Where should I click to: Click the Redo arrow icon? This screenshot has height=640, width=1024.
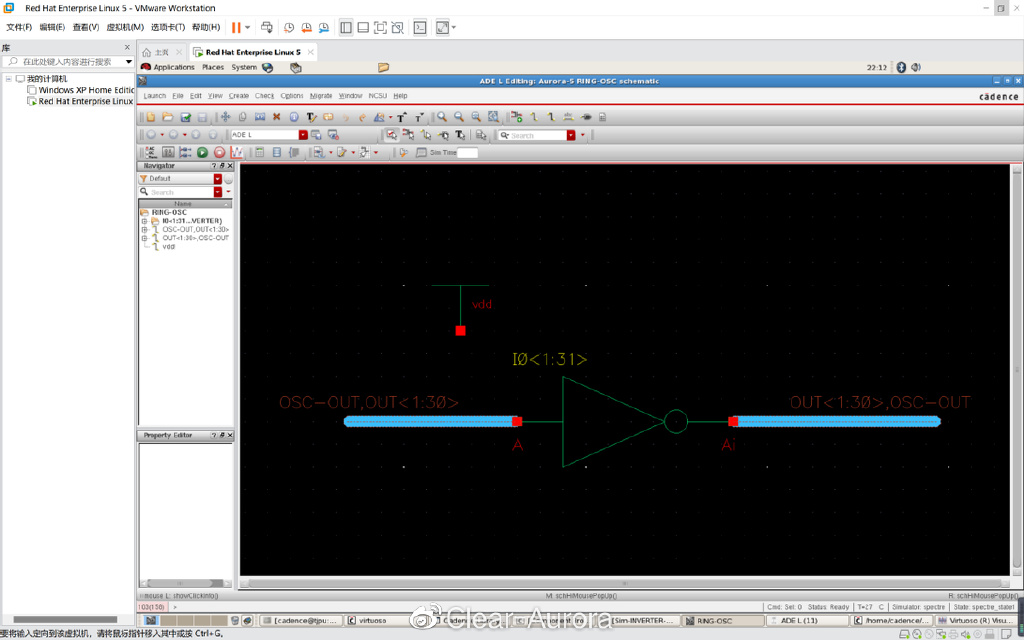[362, 118]
